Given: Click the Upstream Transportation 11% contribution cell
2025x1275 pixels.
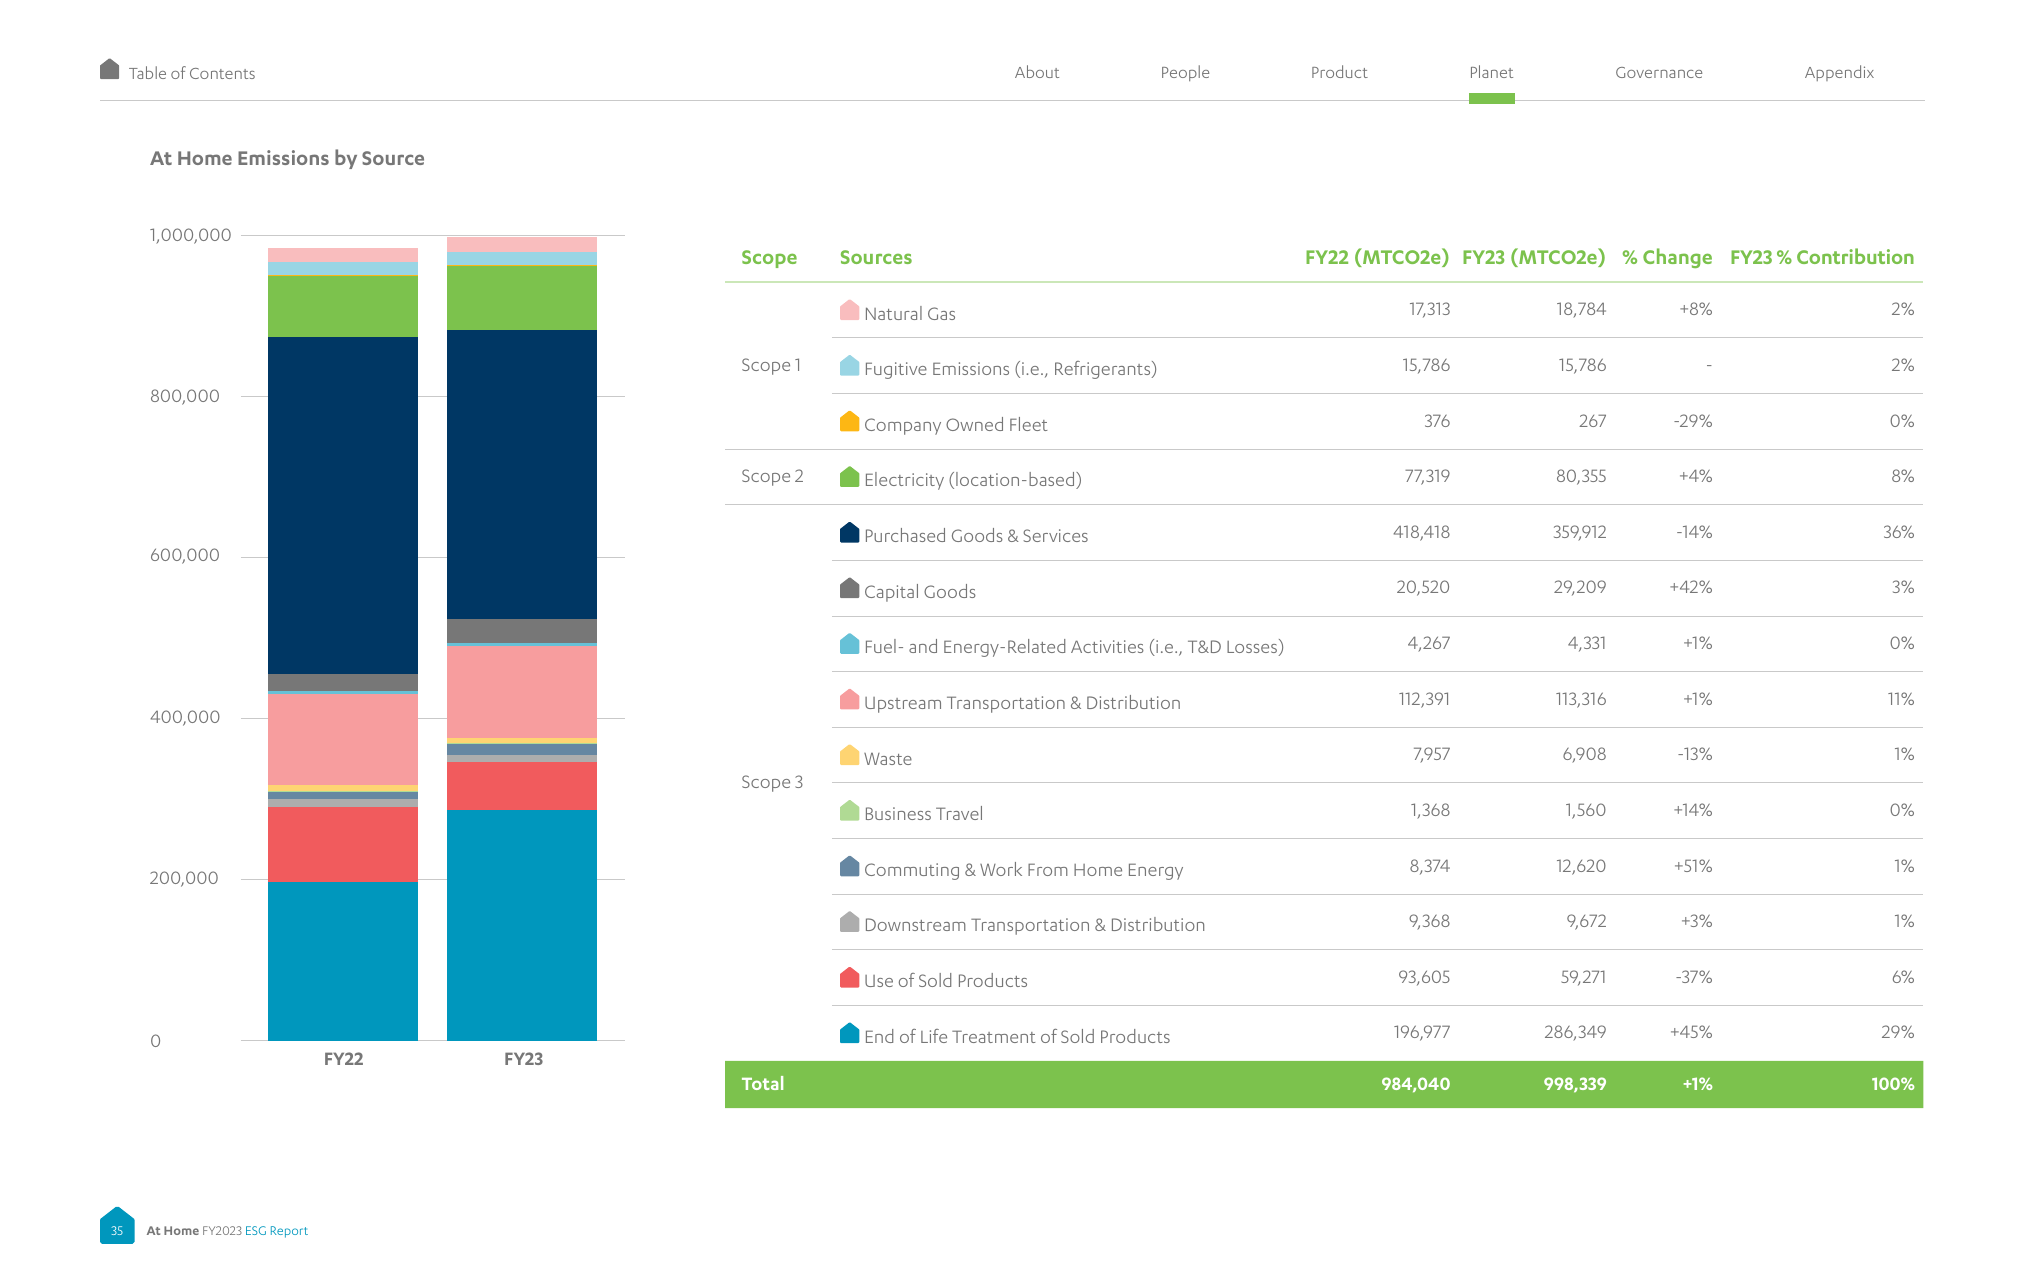Looking at the screenshot, I should [1900, 699].
